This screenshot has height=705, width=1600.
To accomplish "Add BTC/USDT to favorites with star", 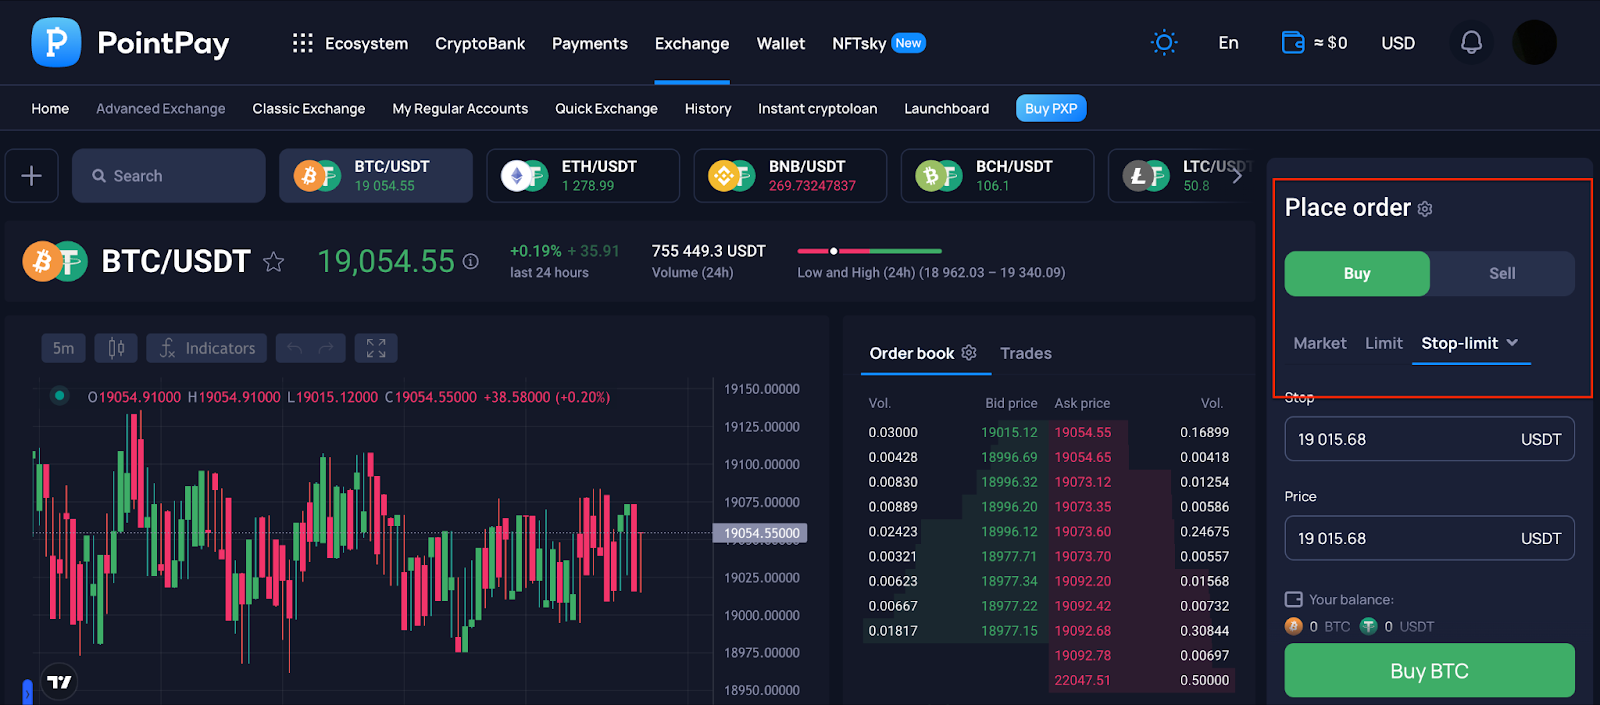I will click(273, 262).
